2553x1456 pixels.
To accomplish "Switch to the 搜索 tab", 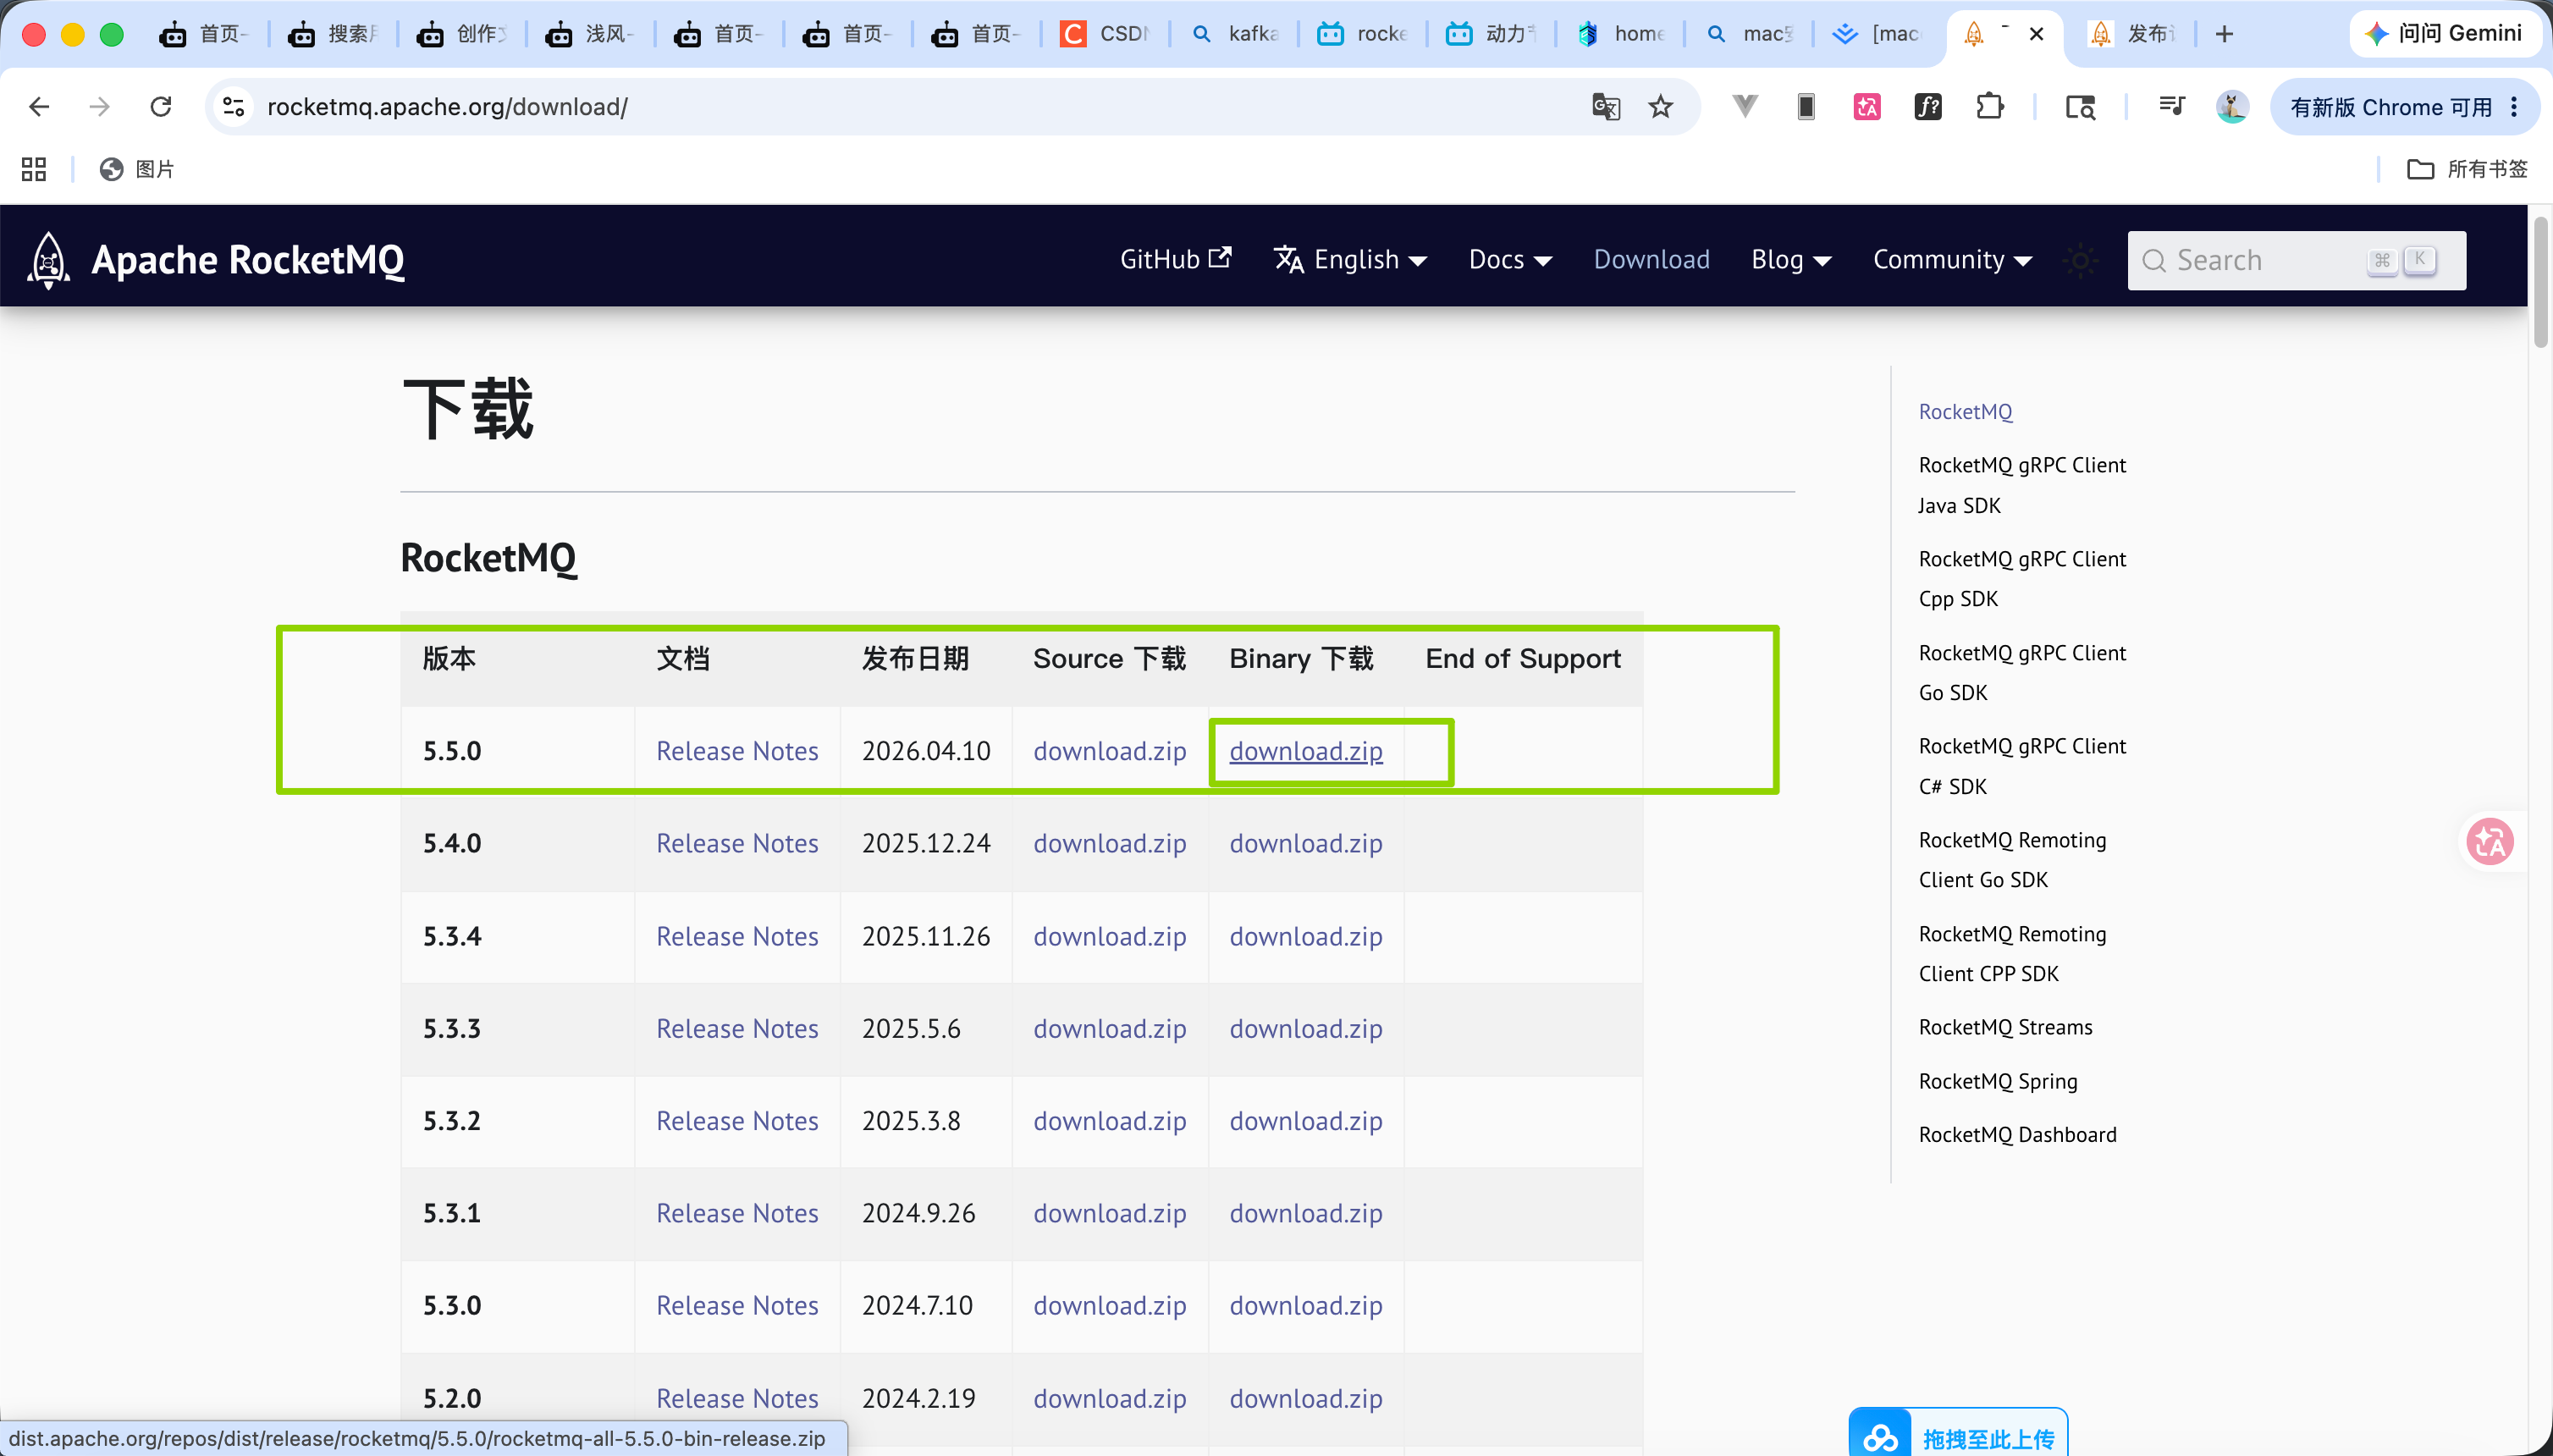I will tap(333, 34).
